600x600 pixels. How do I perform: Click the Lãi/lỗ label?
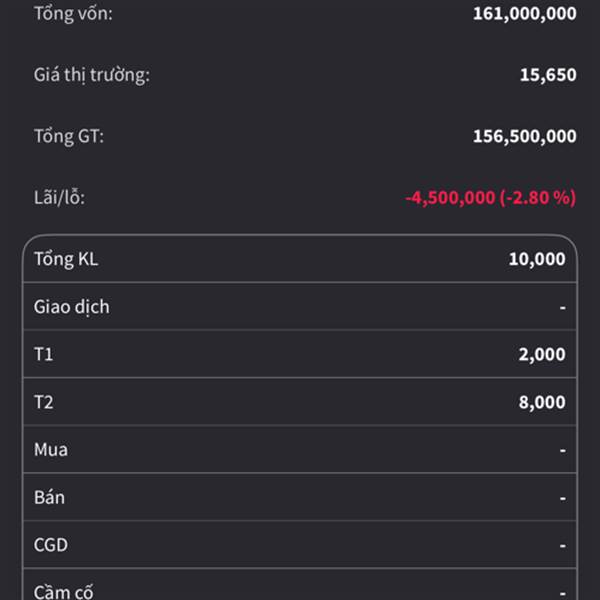click(59, 197)
